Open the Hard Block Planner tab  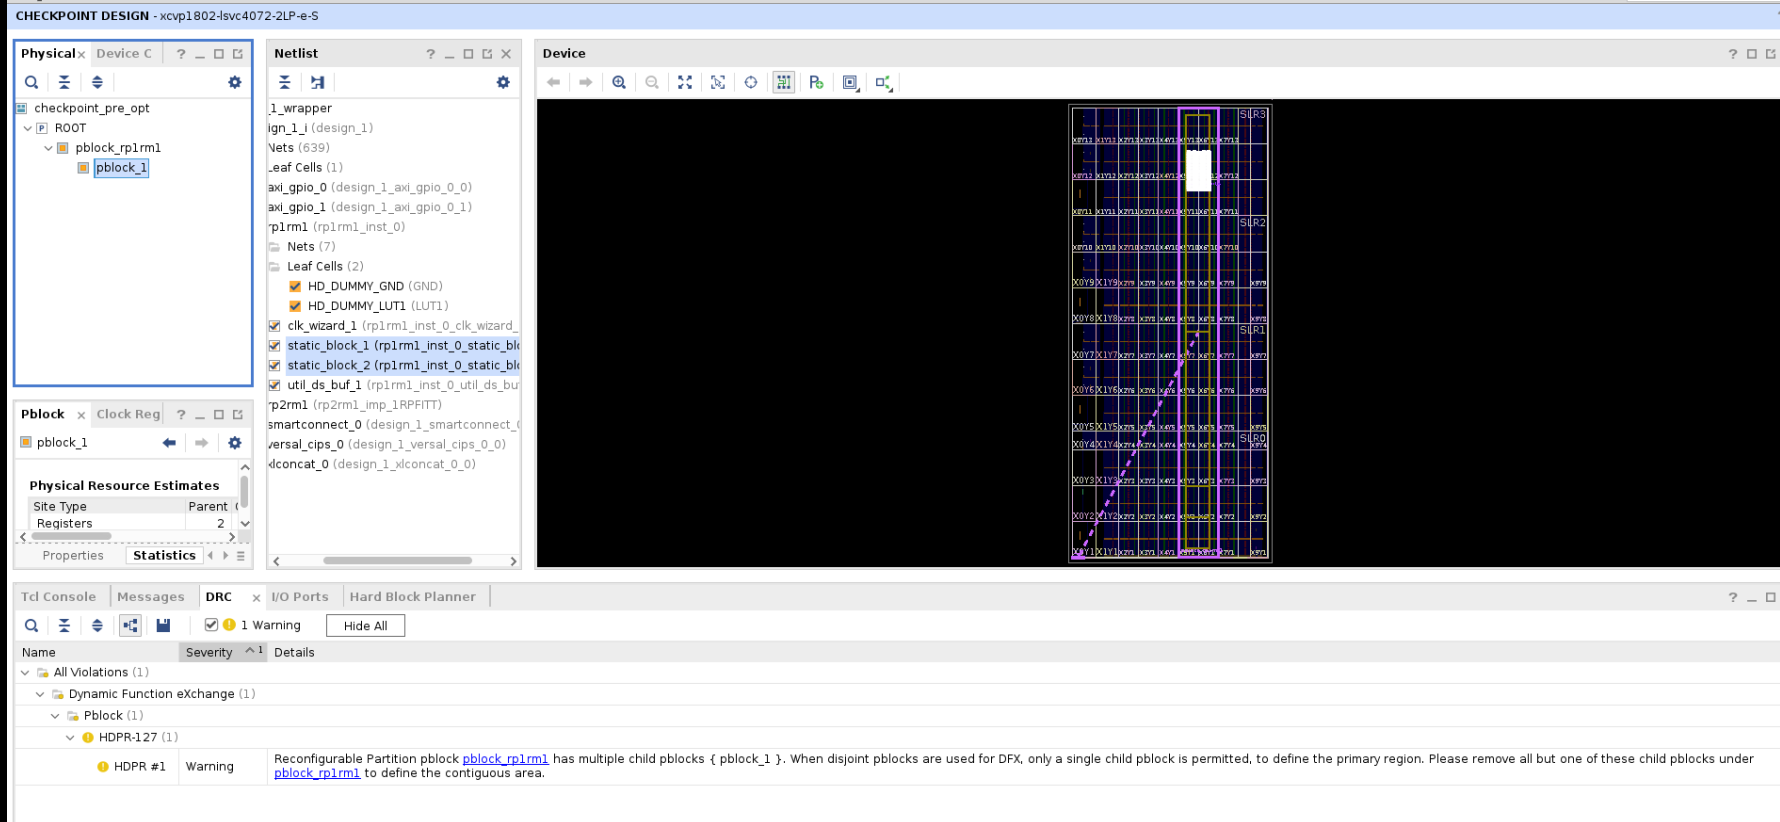413,597
